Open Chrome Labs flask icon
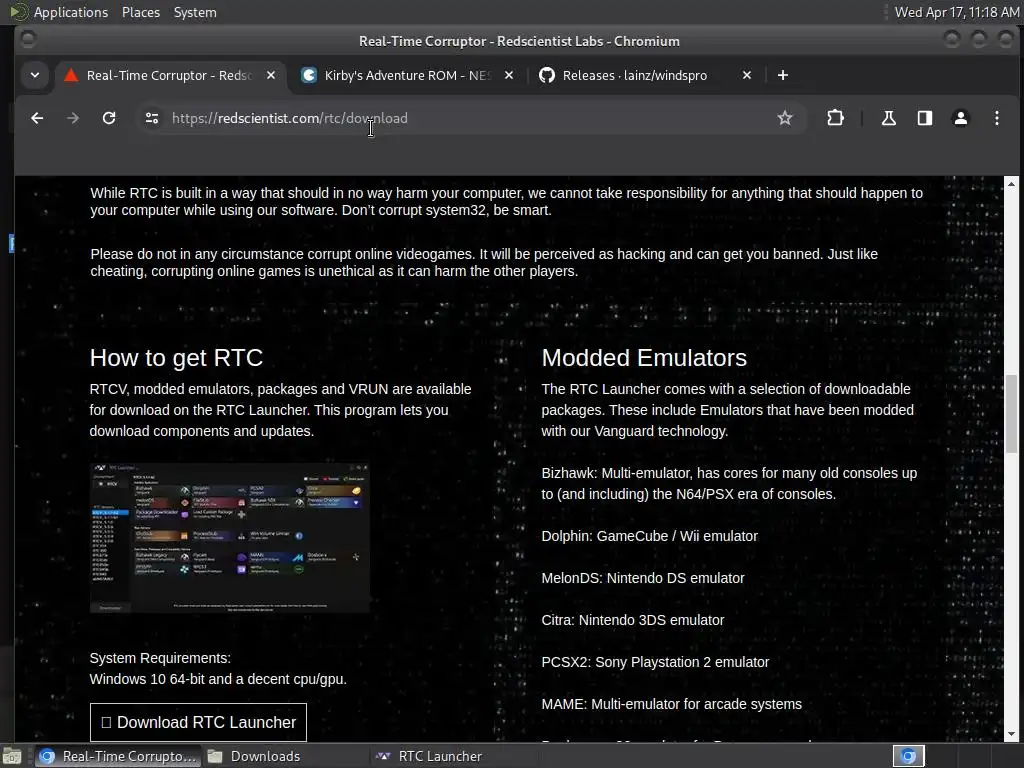The image size is (1024, 768). click(889, 118)
